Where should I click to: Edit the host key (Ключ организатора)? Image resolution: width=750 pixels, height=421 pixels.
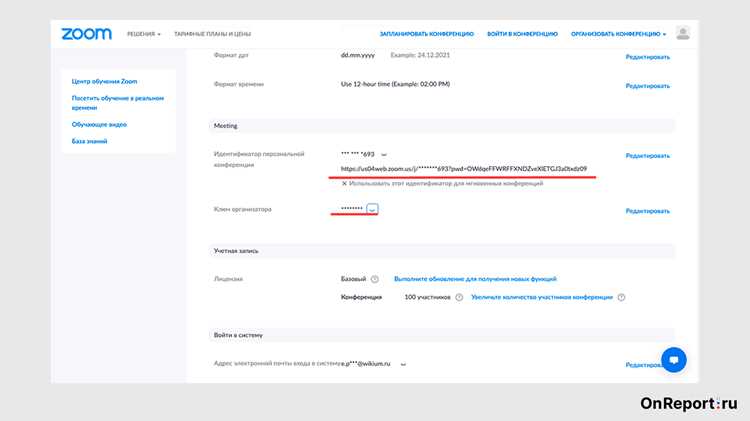click(x=648, y=211)
